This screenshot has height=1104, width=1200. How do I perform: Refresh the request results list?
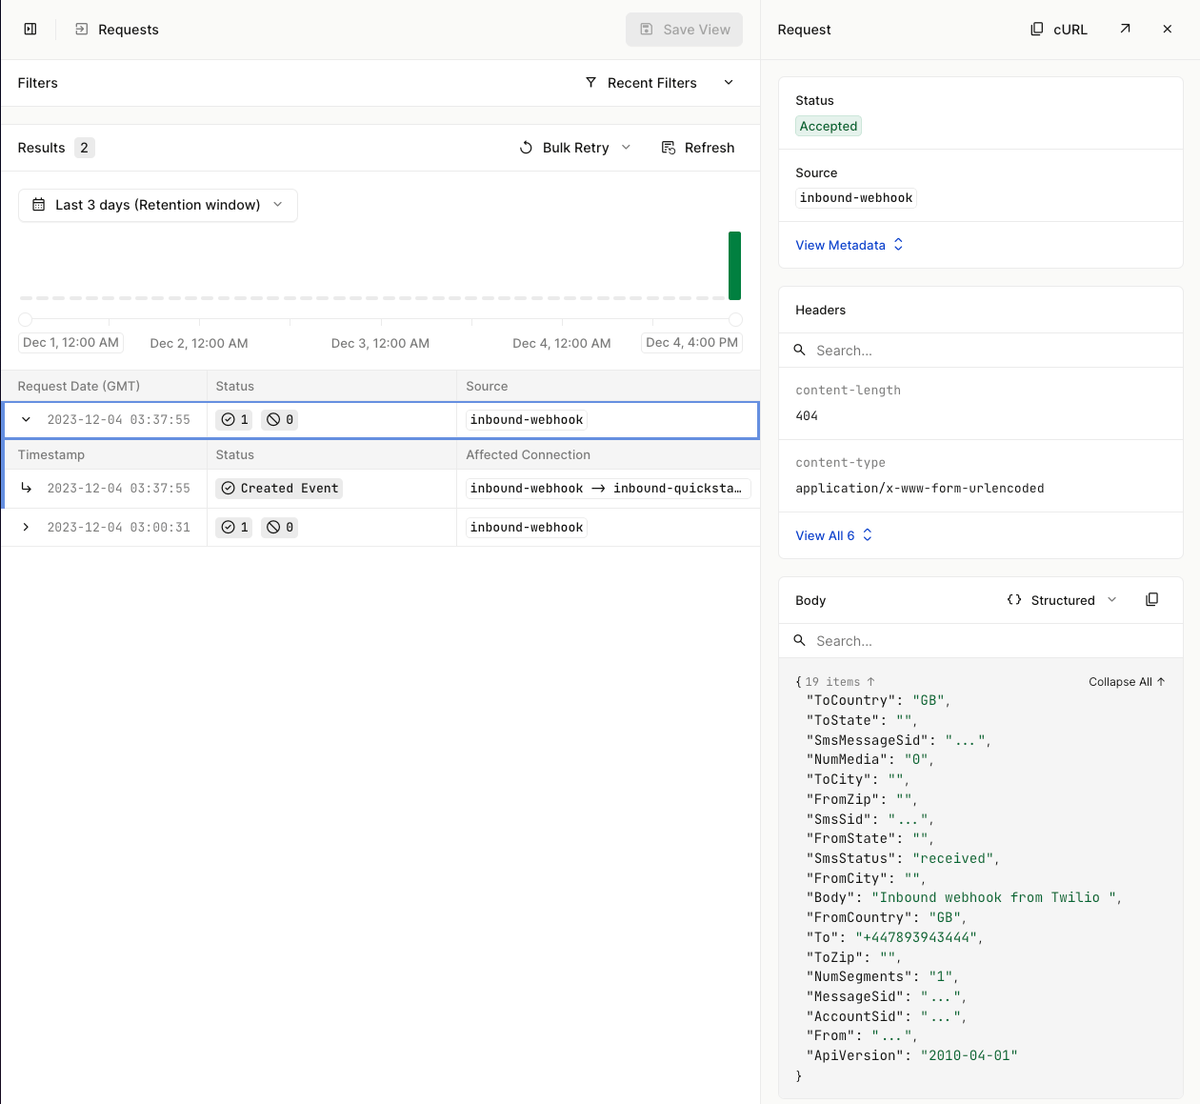tap(697, 147)
